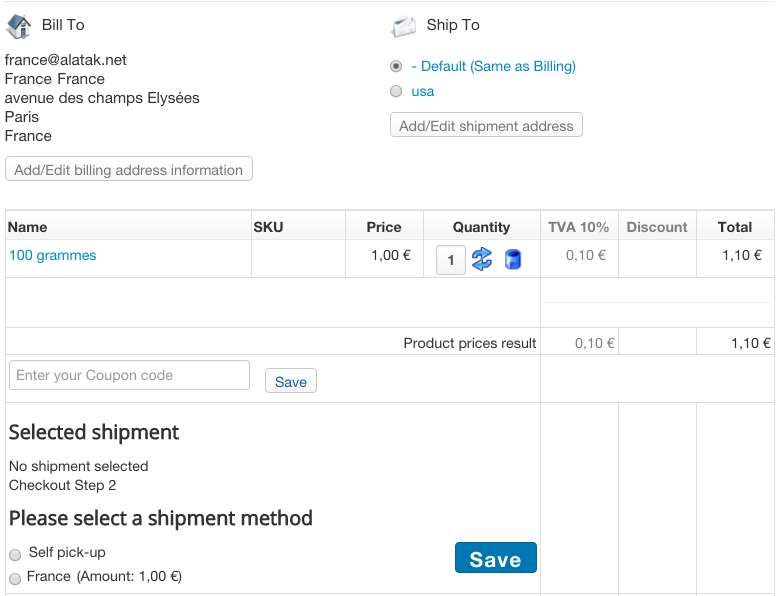
Task: Select the usa shipping address radio
Action: pos(396,91)
